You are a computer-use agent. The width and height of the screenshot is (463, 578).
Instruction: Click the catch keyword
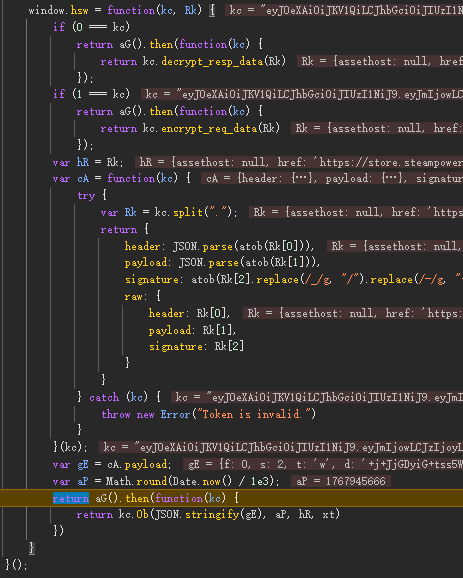[104, 397]
